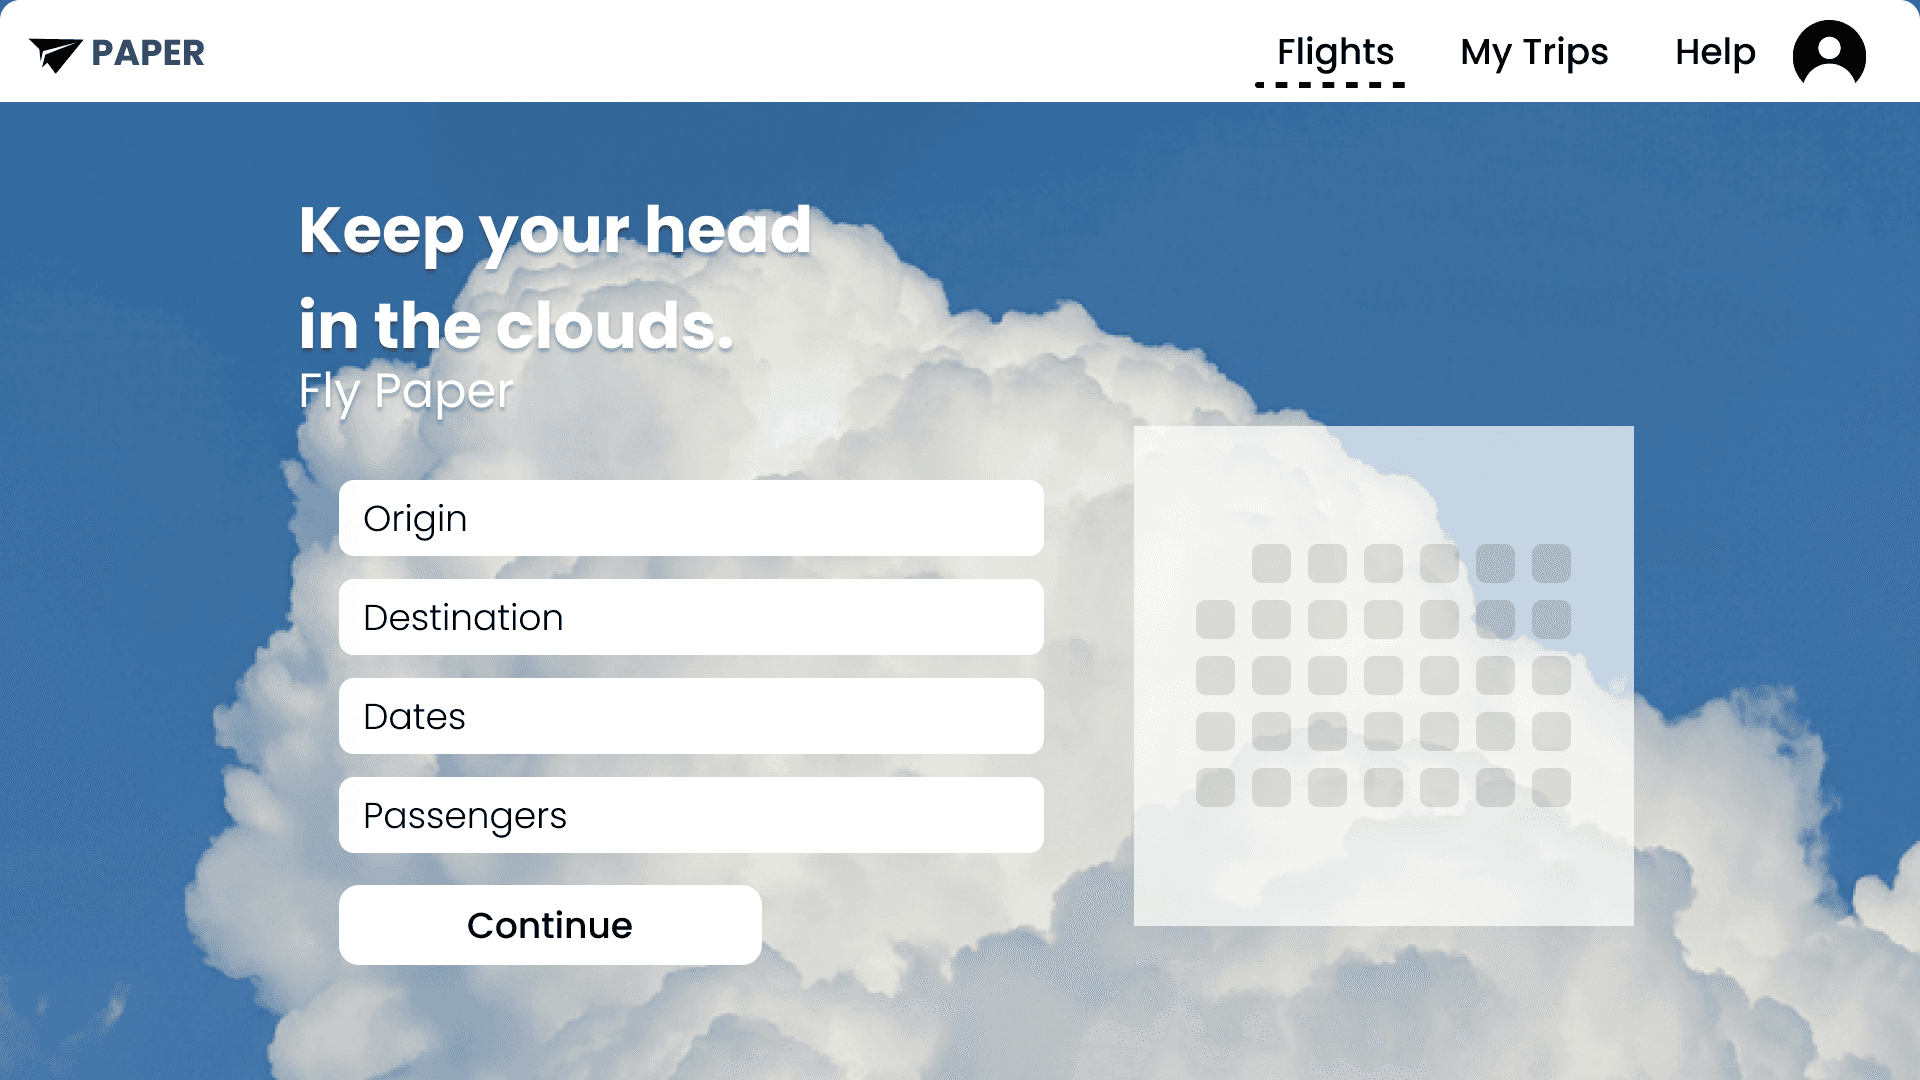Focus the Origin input field
This screenshot has width=1920, height=1080.
click(x=691, y=518)
